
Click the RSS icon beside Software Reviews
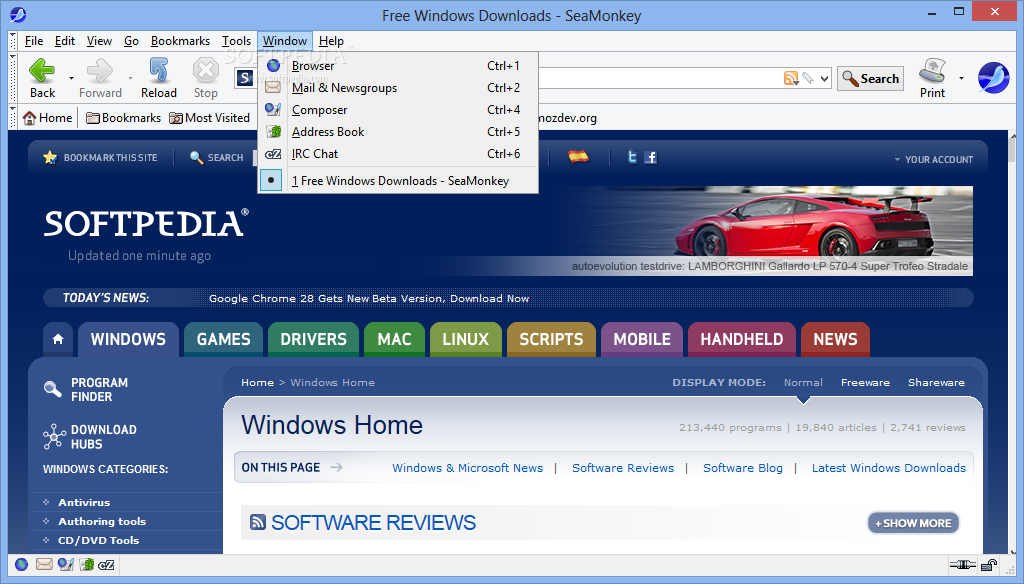tap(258, 522)
